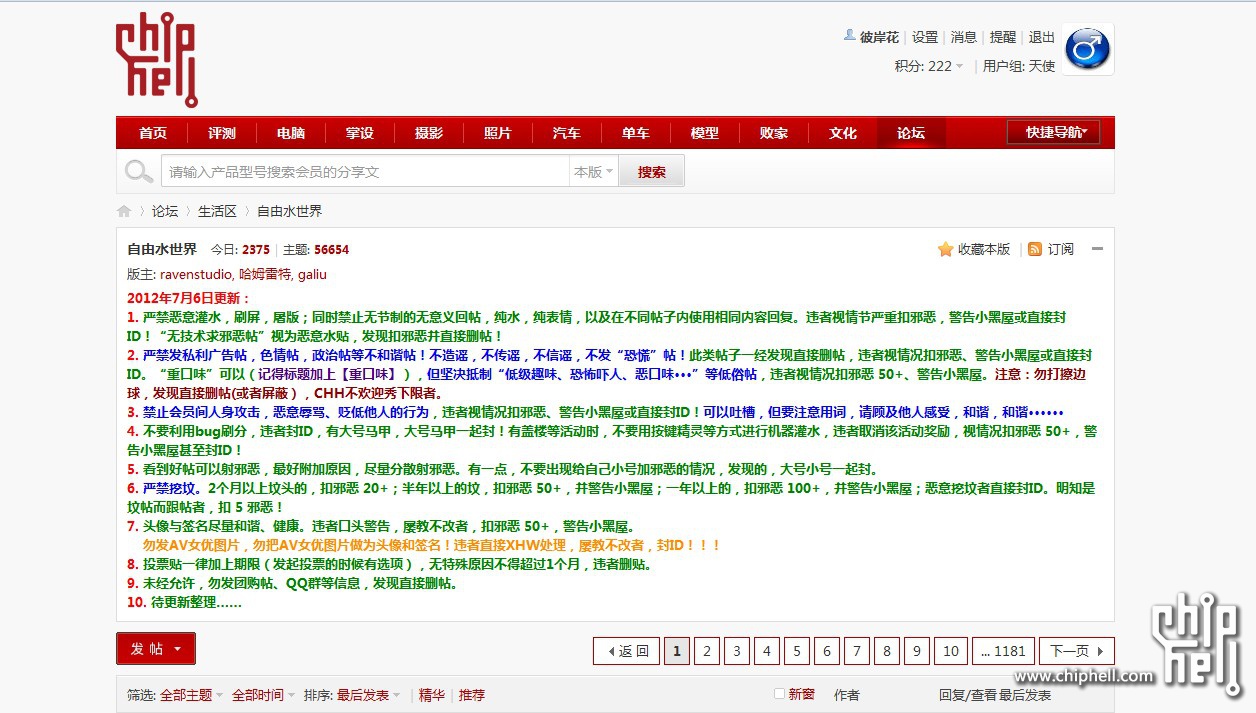
Task: Go to 首页 in the nav bar
Action: 152,133
